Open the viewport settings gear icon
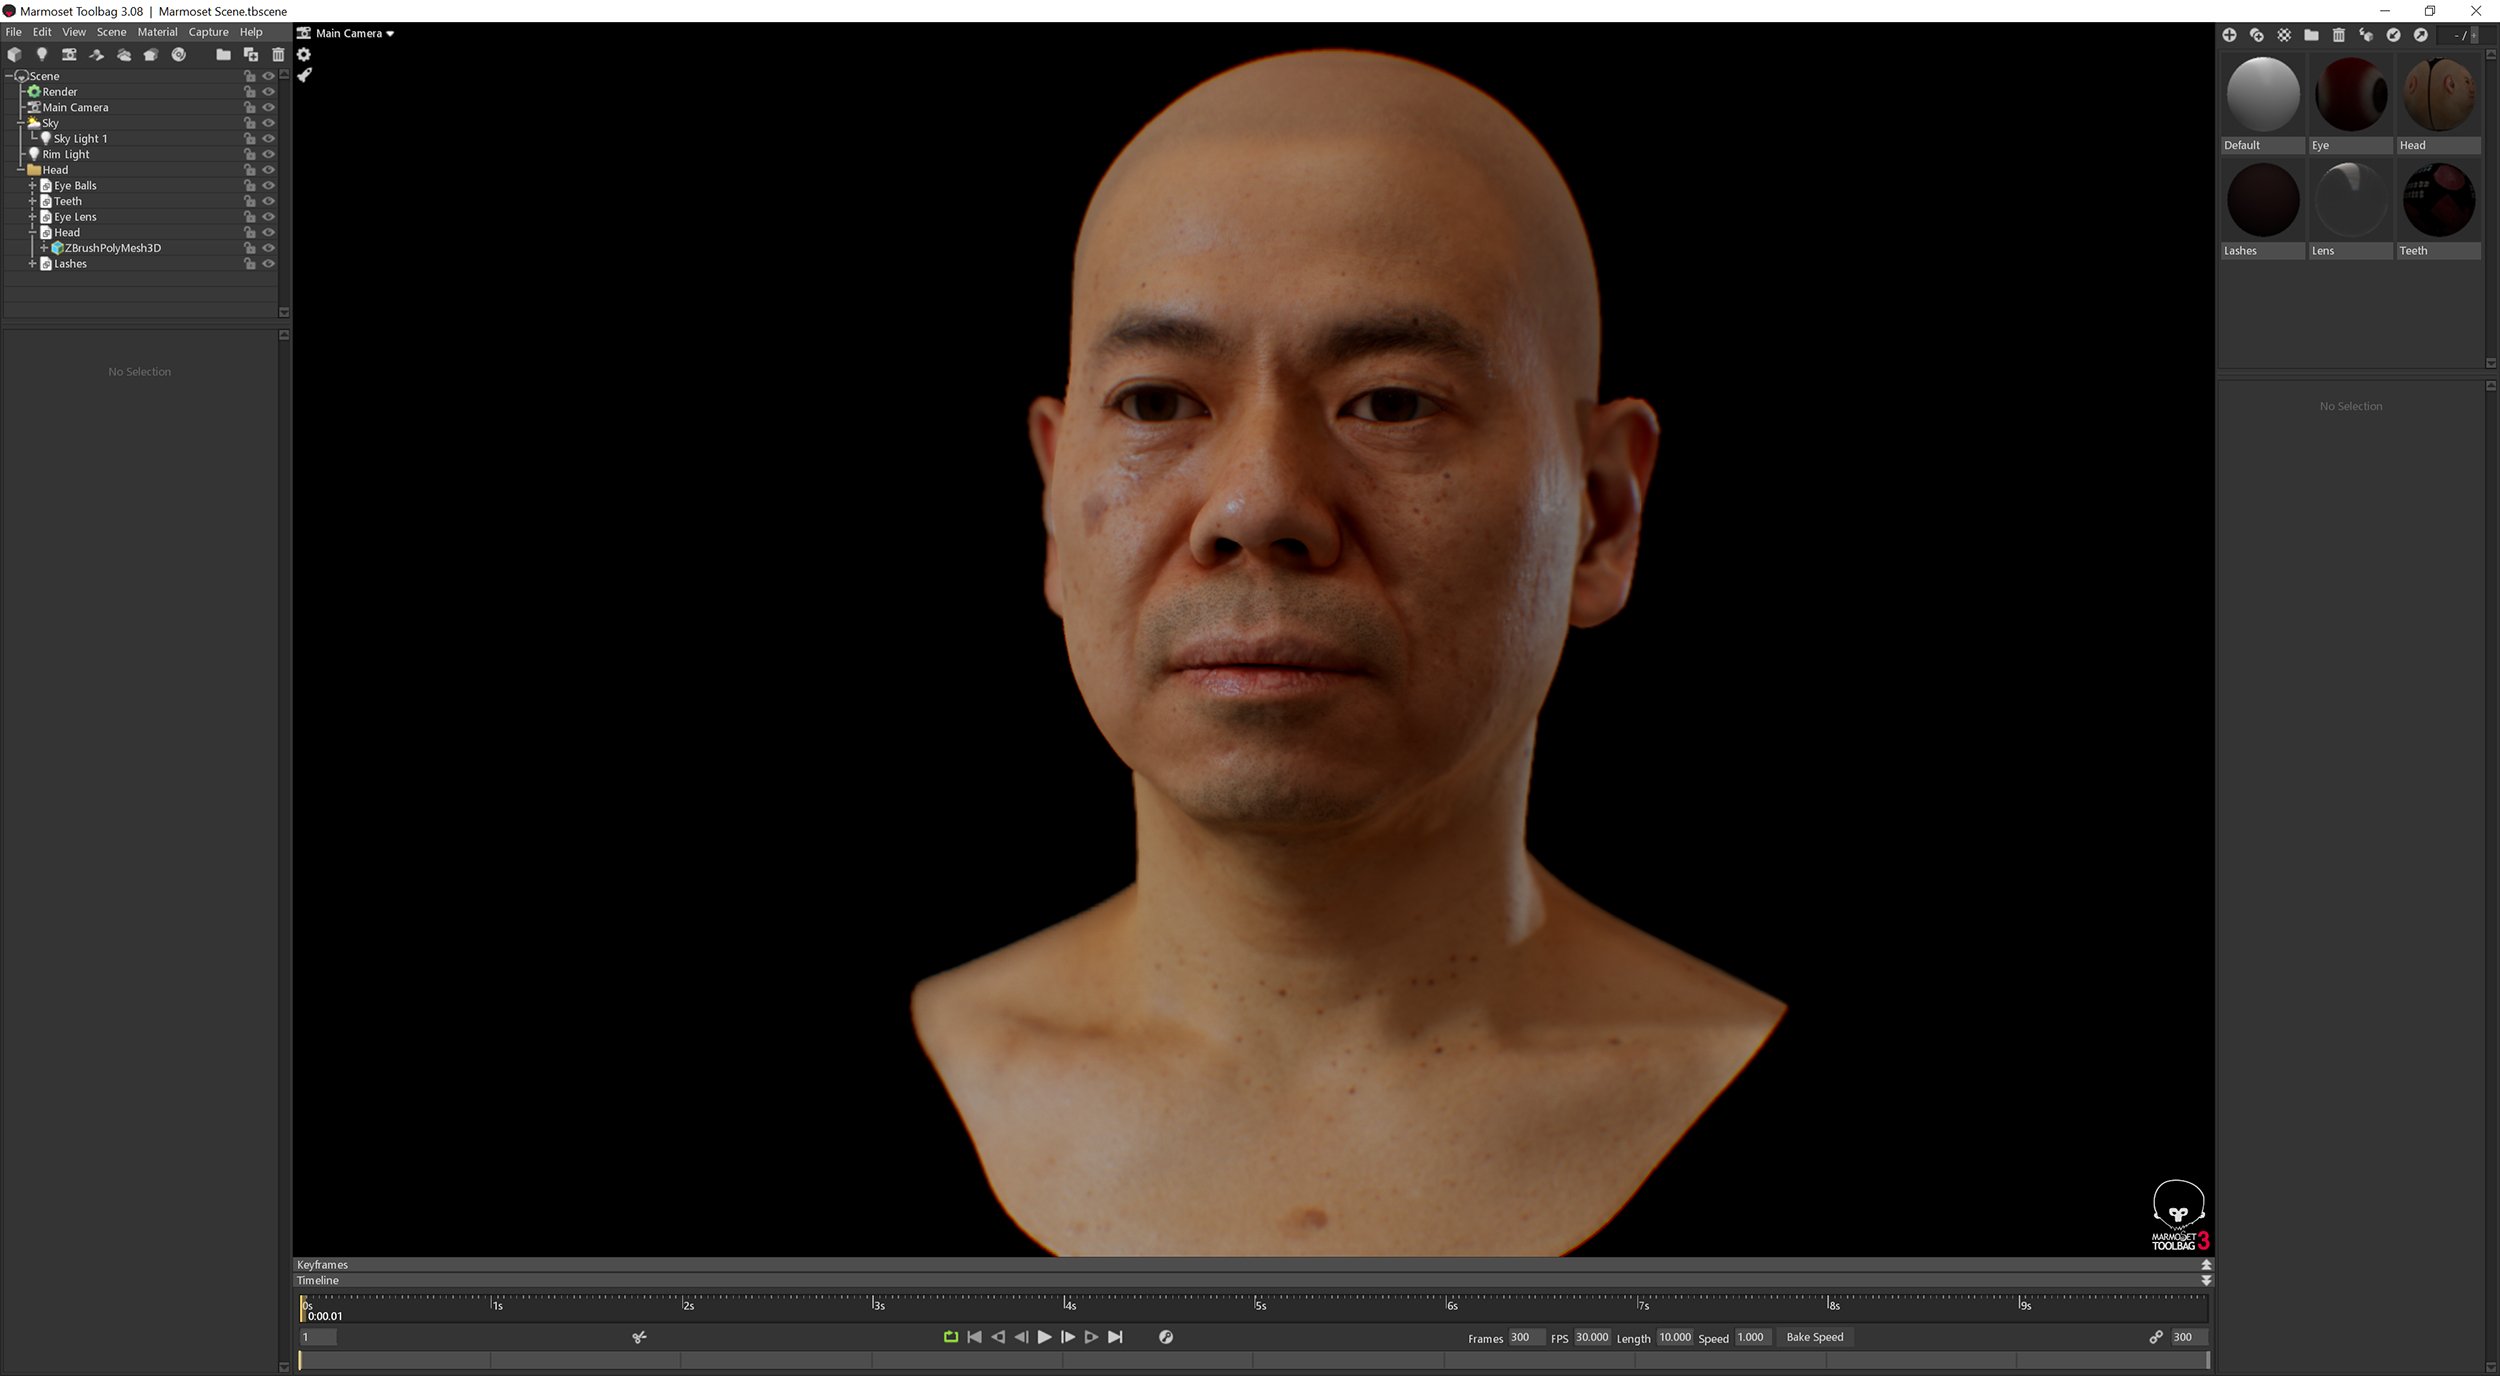Viewport: 2500px width, 1376px height. (x=304, y=55)
